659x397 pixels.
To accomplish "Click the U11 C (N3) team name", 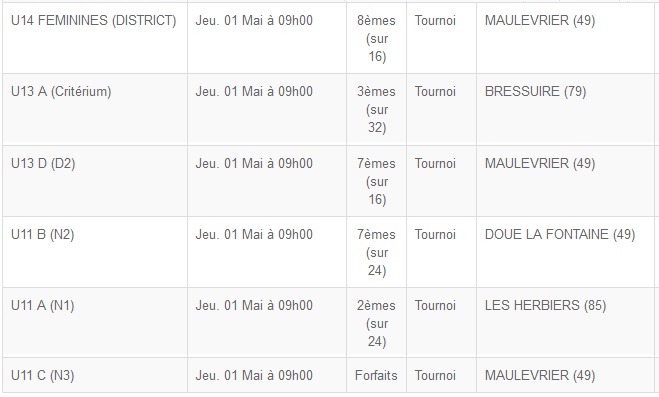I will 43,376.
